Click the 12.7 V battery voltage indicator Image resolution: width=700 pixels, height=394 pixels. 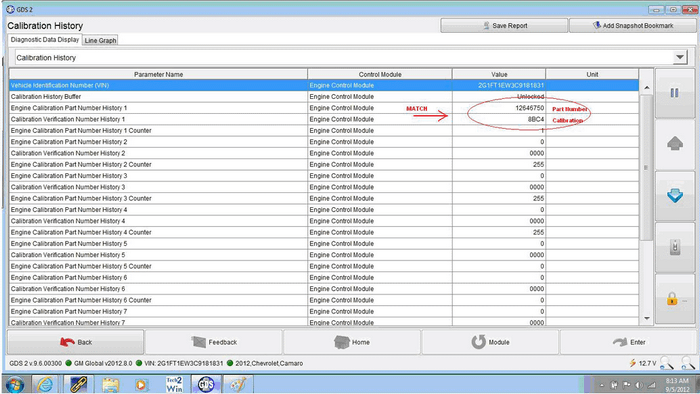click(643, 363)
